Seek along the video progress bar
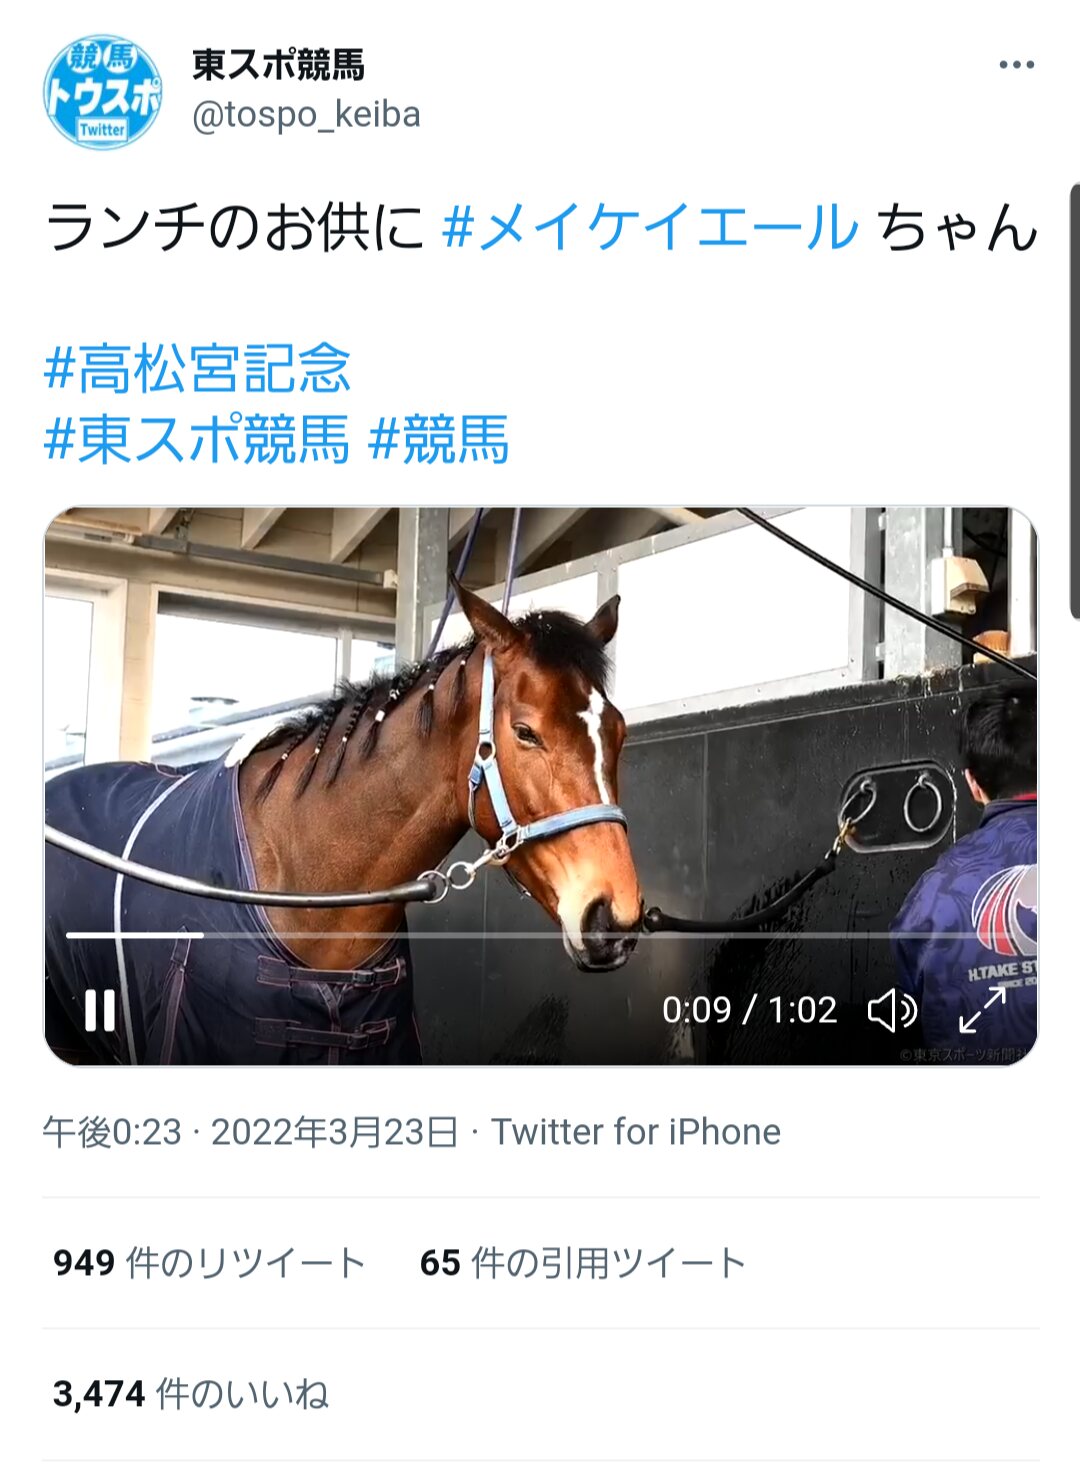 pos(540,935)
